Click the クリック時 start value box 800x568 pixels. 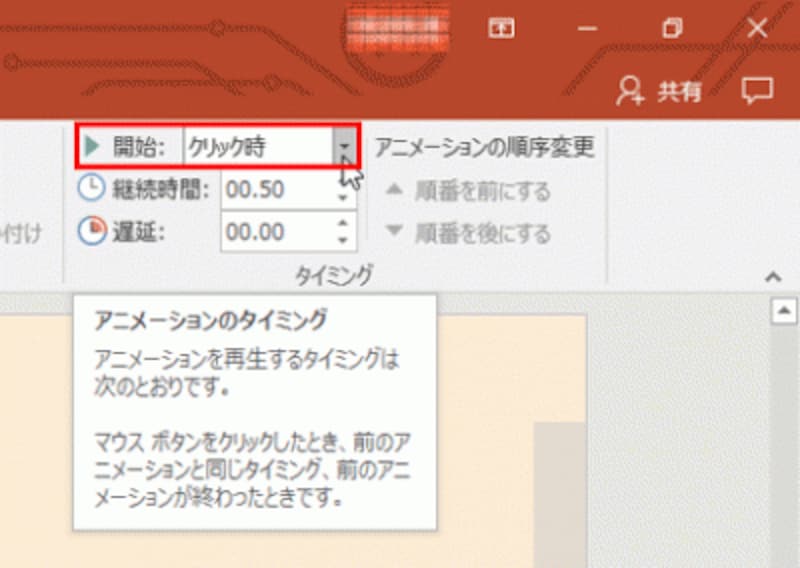point(259,146)
